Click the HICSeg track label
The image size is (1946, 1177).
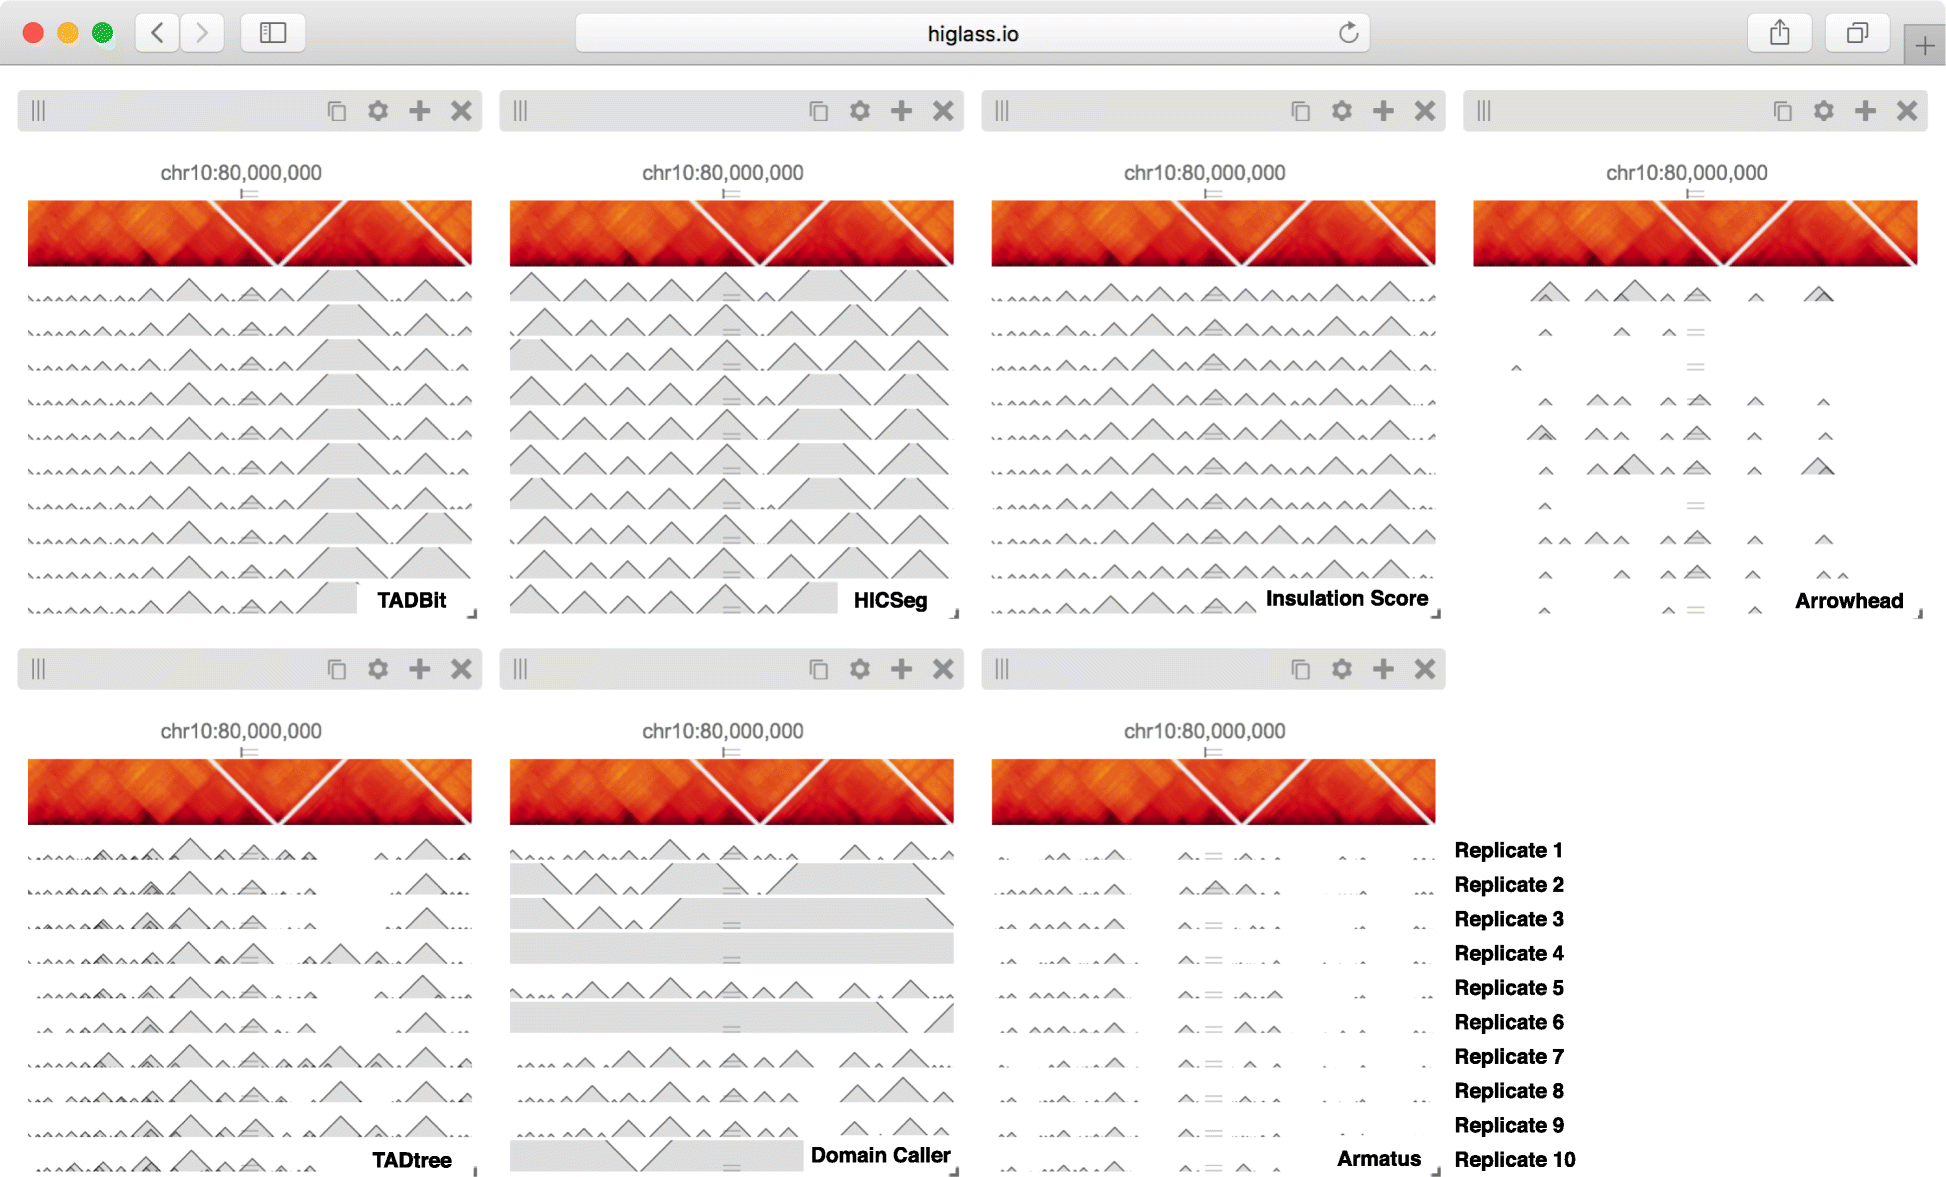pos(890,600)
